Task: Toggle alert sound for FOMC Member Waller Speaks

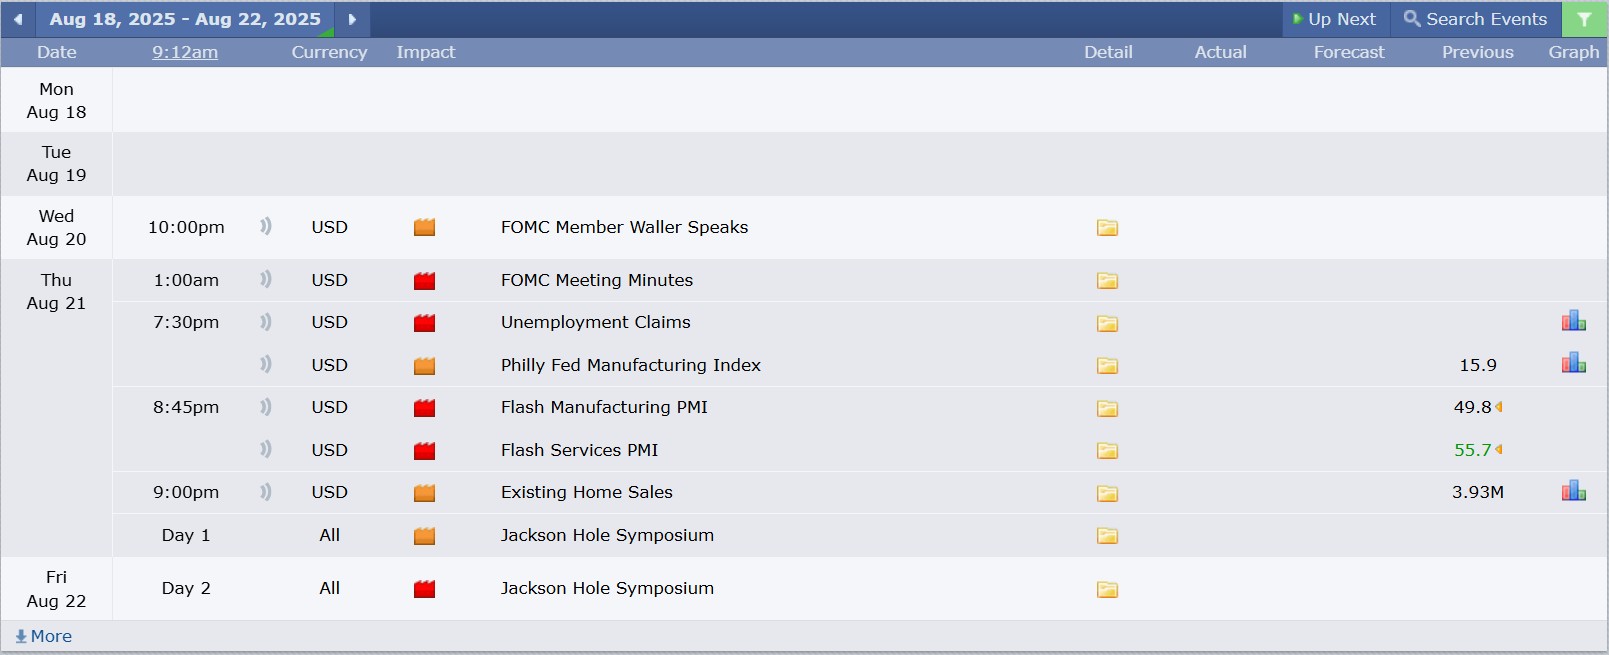Action: point(265,226)
